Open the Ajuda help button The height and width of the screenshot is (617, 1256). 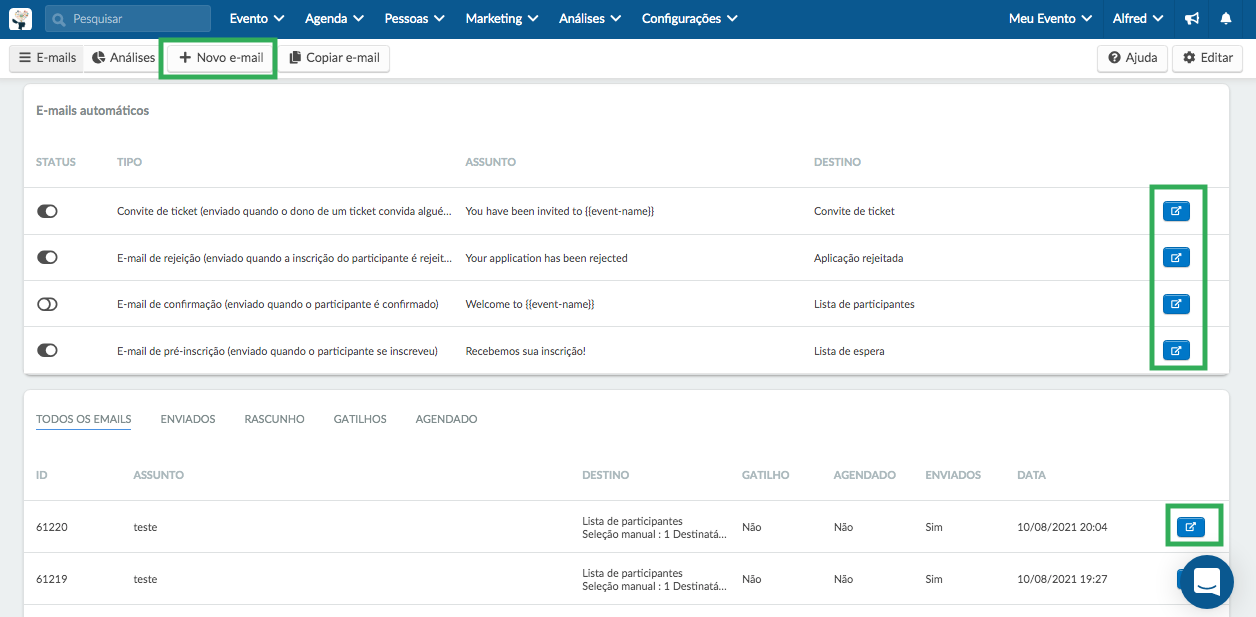click(1132, 58)
